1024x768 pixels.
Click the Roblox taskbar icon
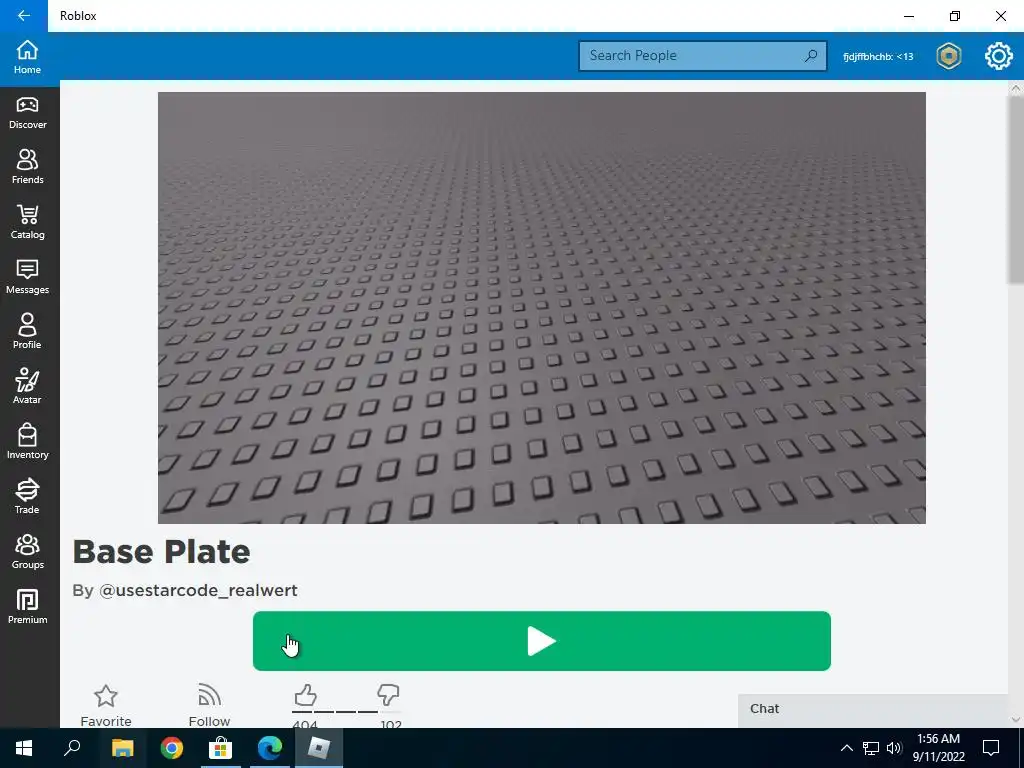319,748
